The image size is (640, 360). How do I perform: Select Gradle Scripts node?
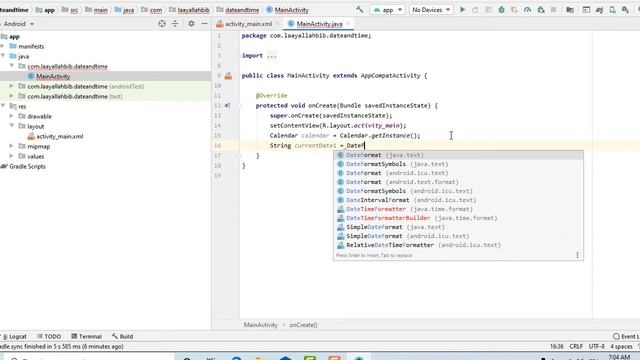pyautogui.click(x=23, y=167)
